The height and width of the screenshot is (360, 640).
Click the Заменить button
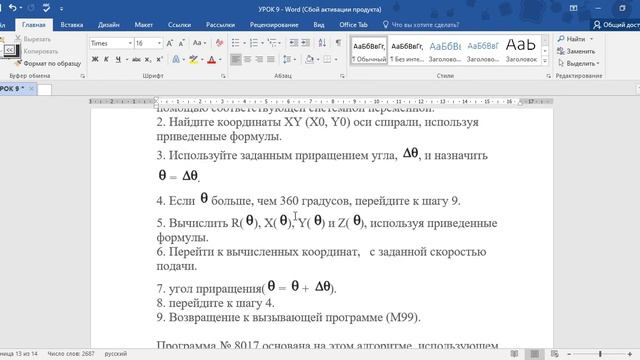[x=576, y=51]
